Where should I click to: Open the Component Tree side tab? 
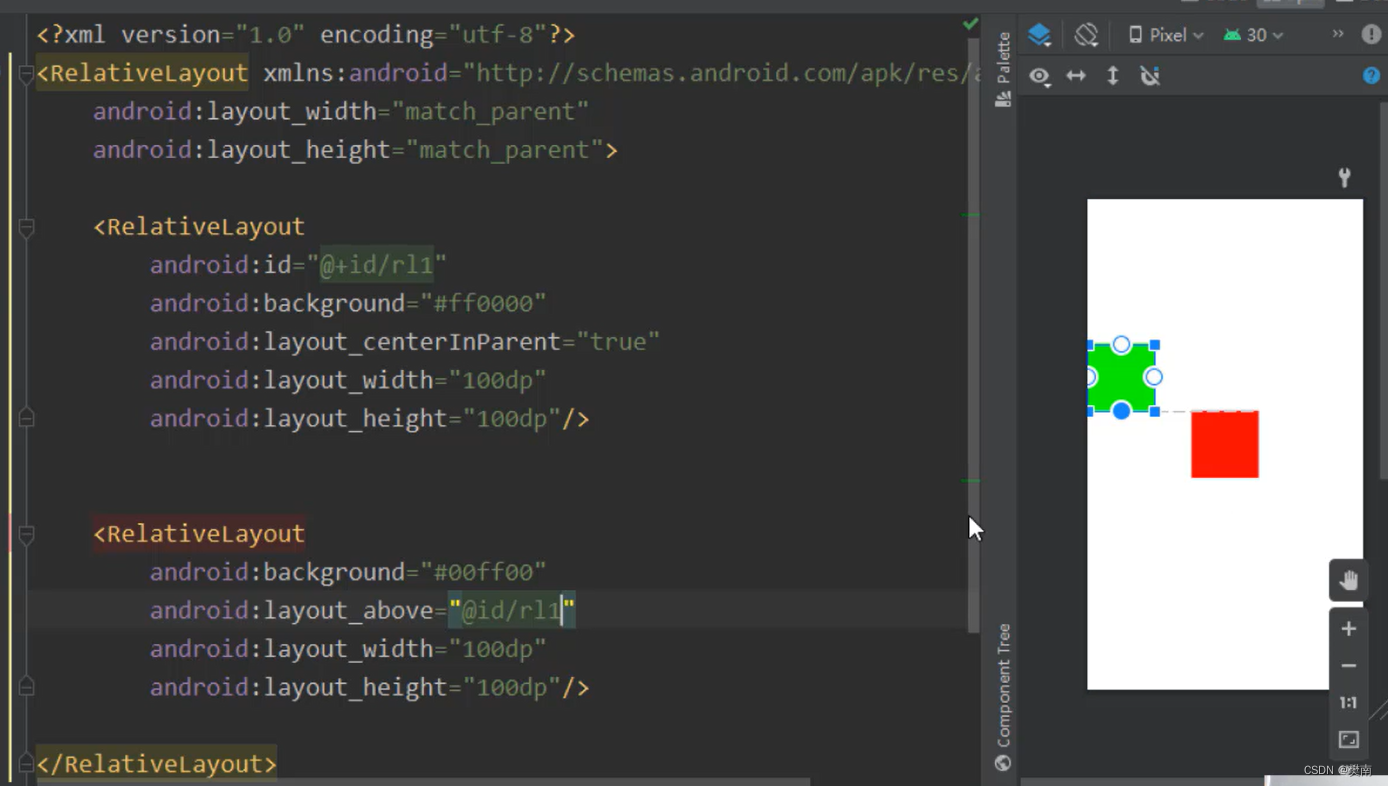point(1003,697)
